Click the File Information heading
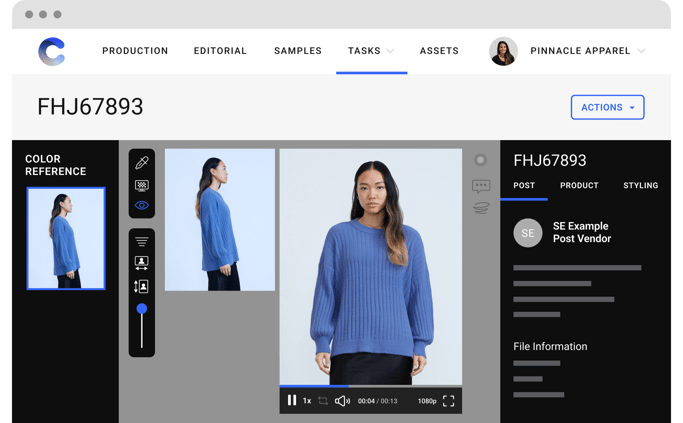 click(x=550, y=346)
